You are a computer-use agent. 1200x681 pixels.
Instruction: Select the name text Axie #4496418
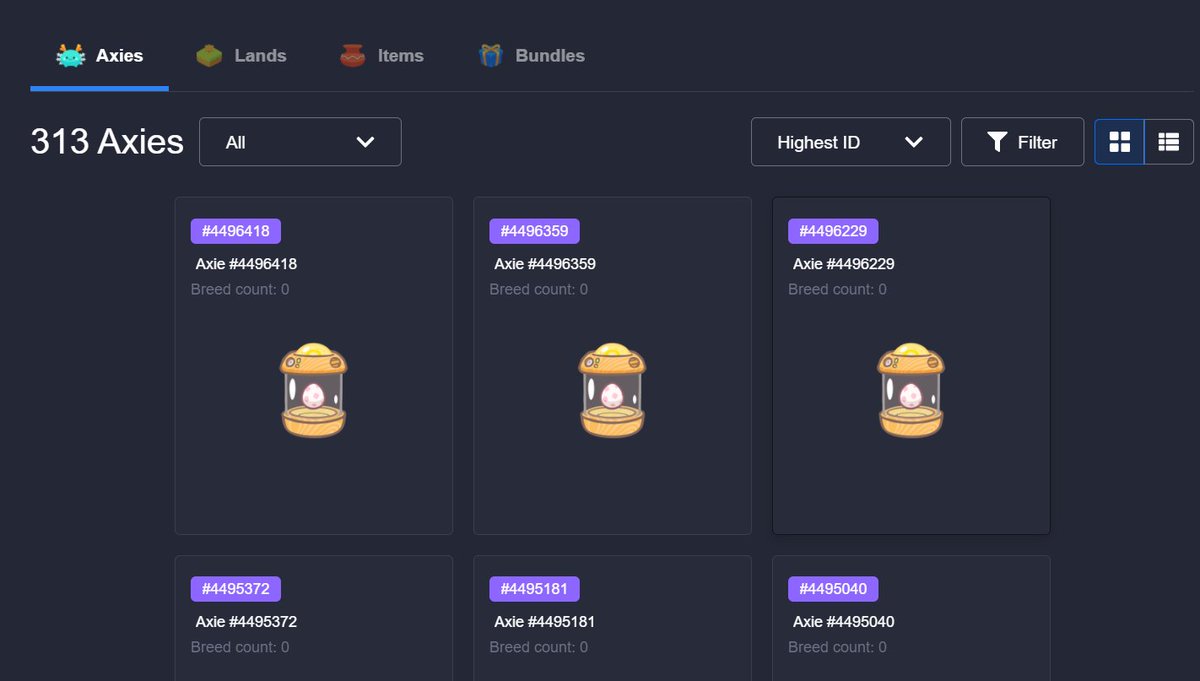coord(246,264)
